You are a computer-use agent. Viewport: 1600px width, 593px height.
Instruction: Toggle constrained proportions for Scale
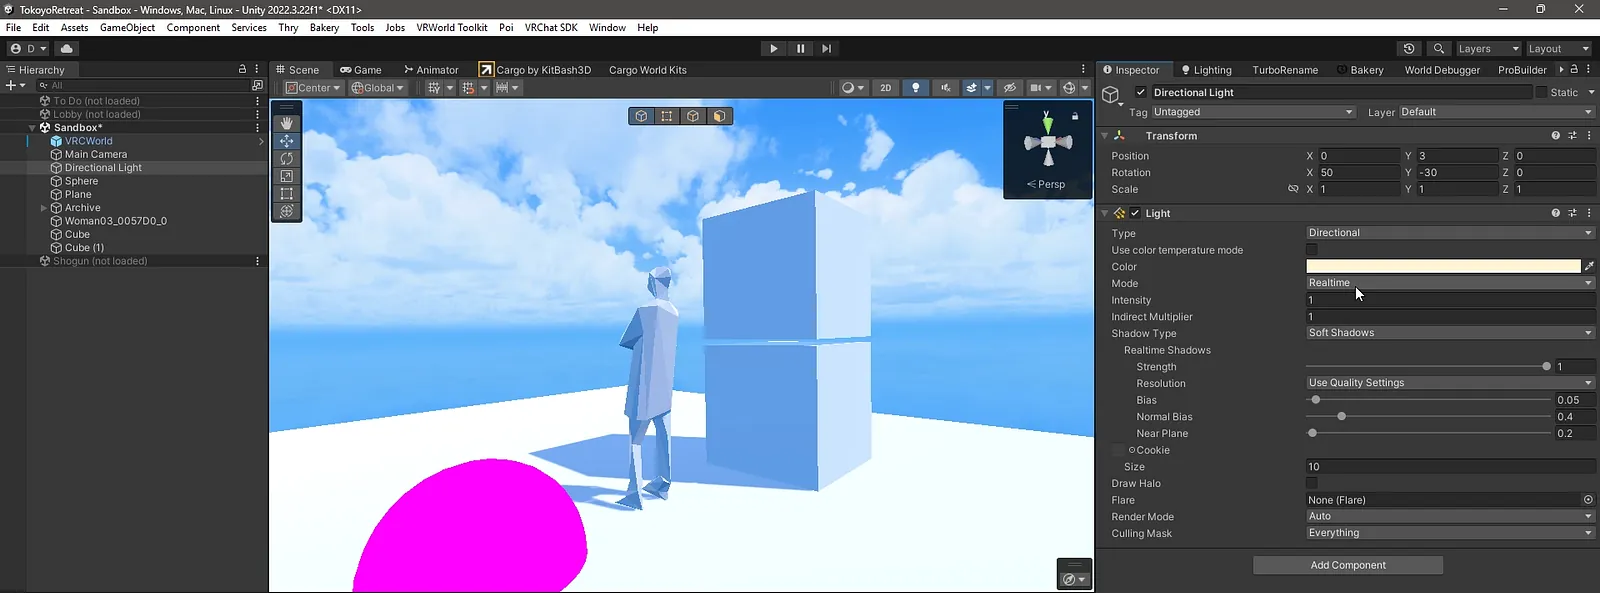[1293, 189]
